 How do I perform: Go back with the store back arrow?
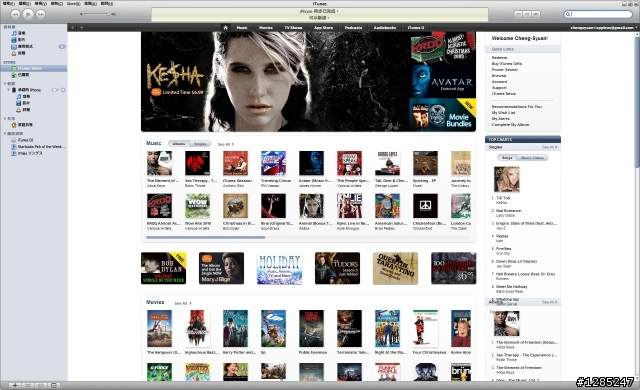(72, 28)
